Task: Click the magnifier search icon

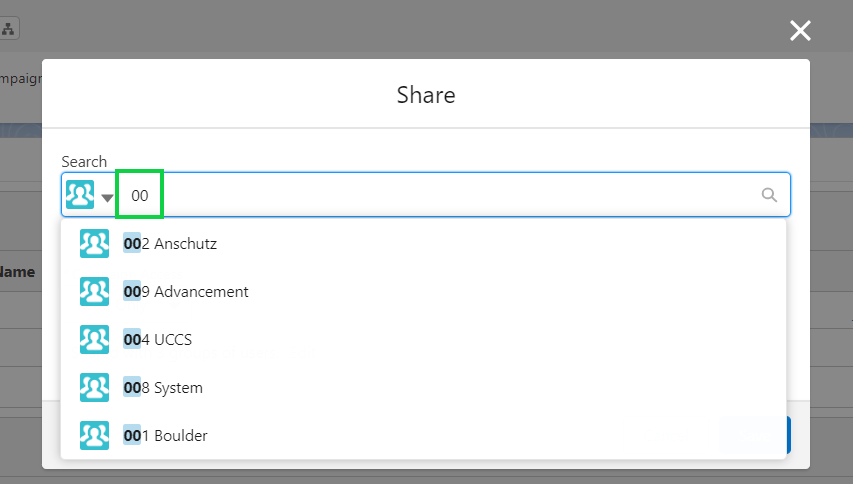Action: tap(769, 195)
